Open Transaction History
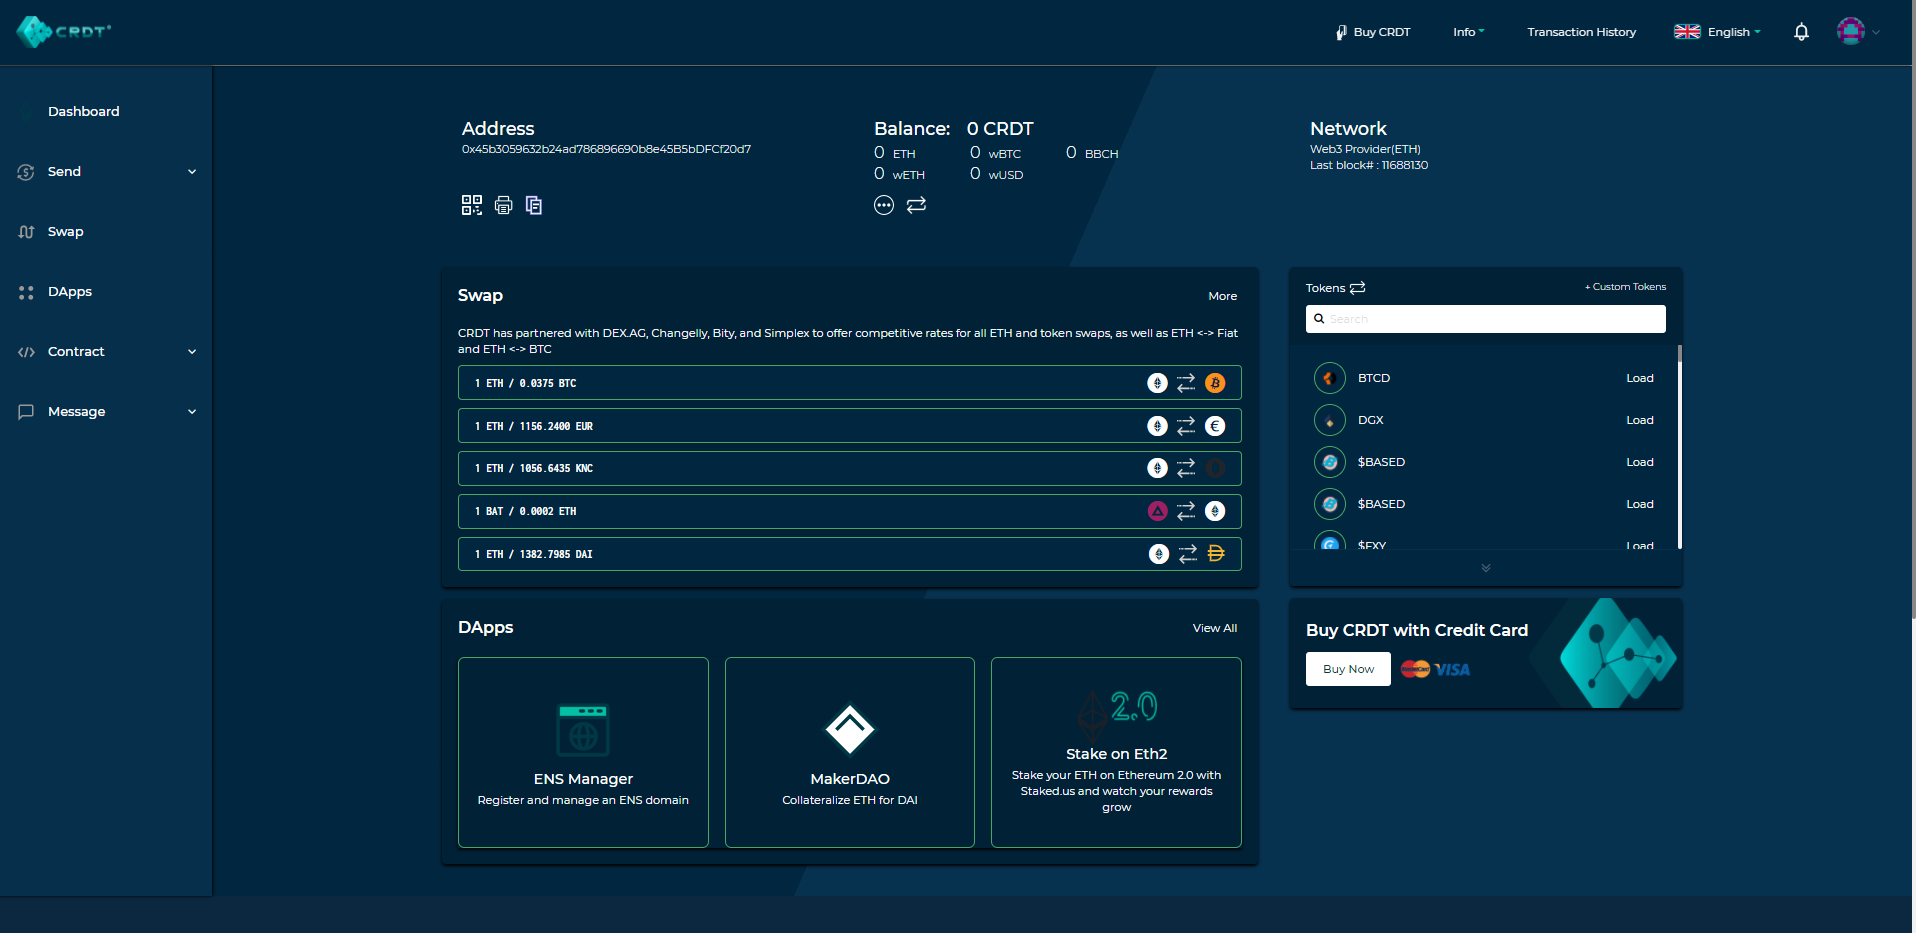 pos(1582,32)
